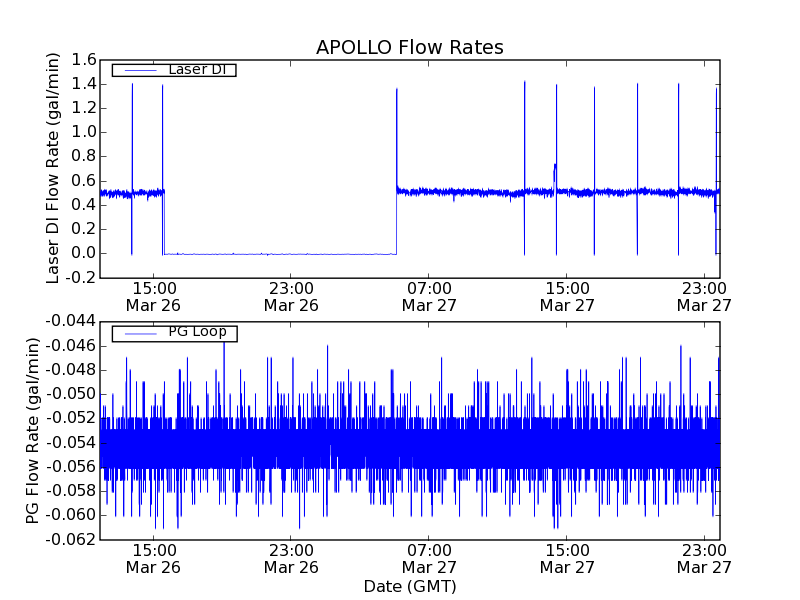
Task: Click the 0.4 tick on Laser DI axis
Action: (84, 205)
